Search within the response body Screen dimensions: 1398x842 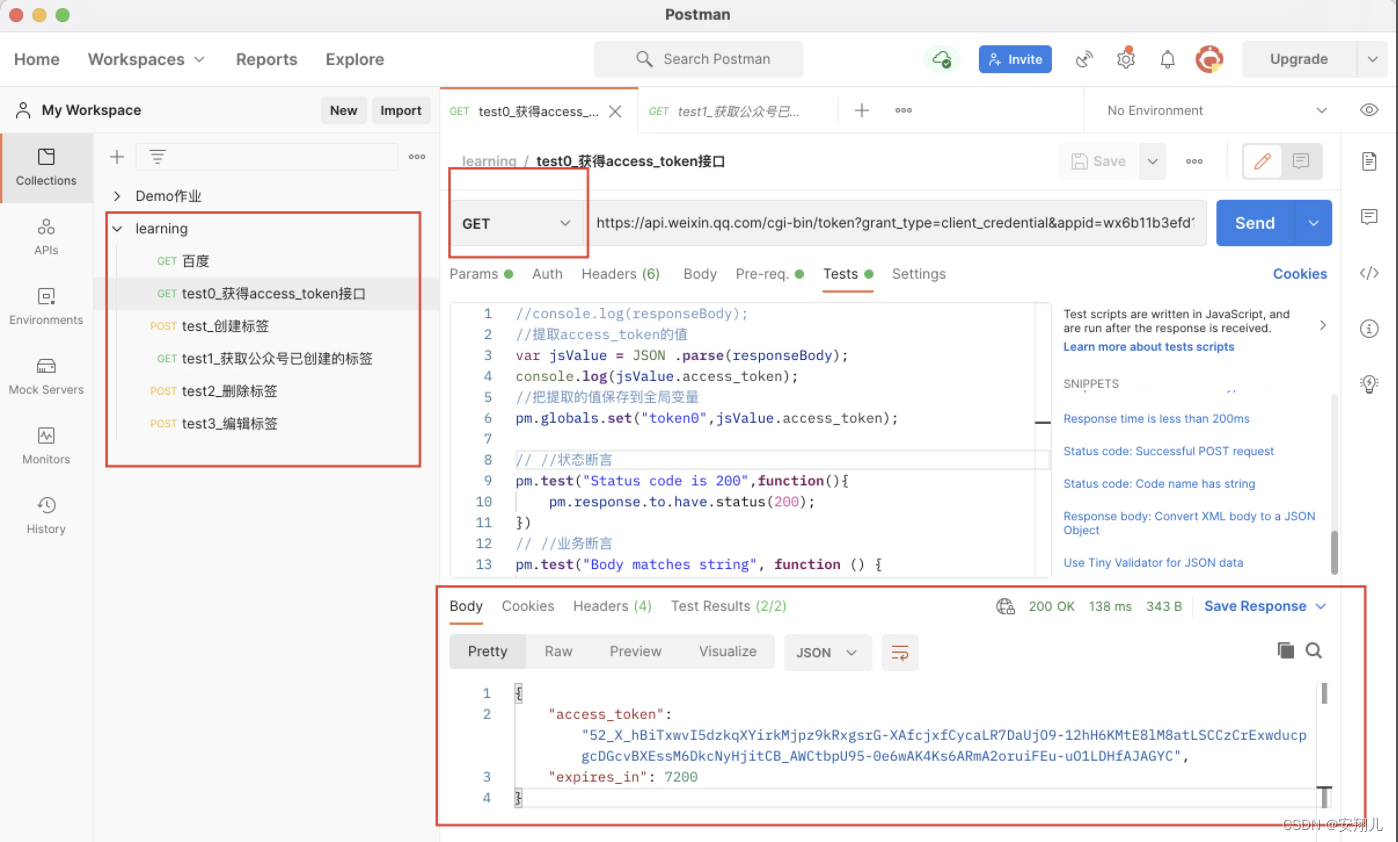(x=1314, y=651)
